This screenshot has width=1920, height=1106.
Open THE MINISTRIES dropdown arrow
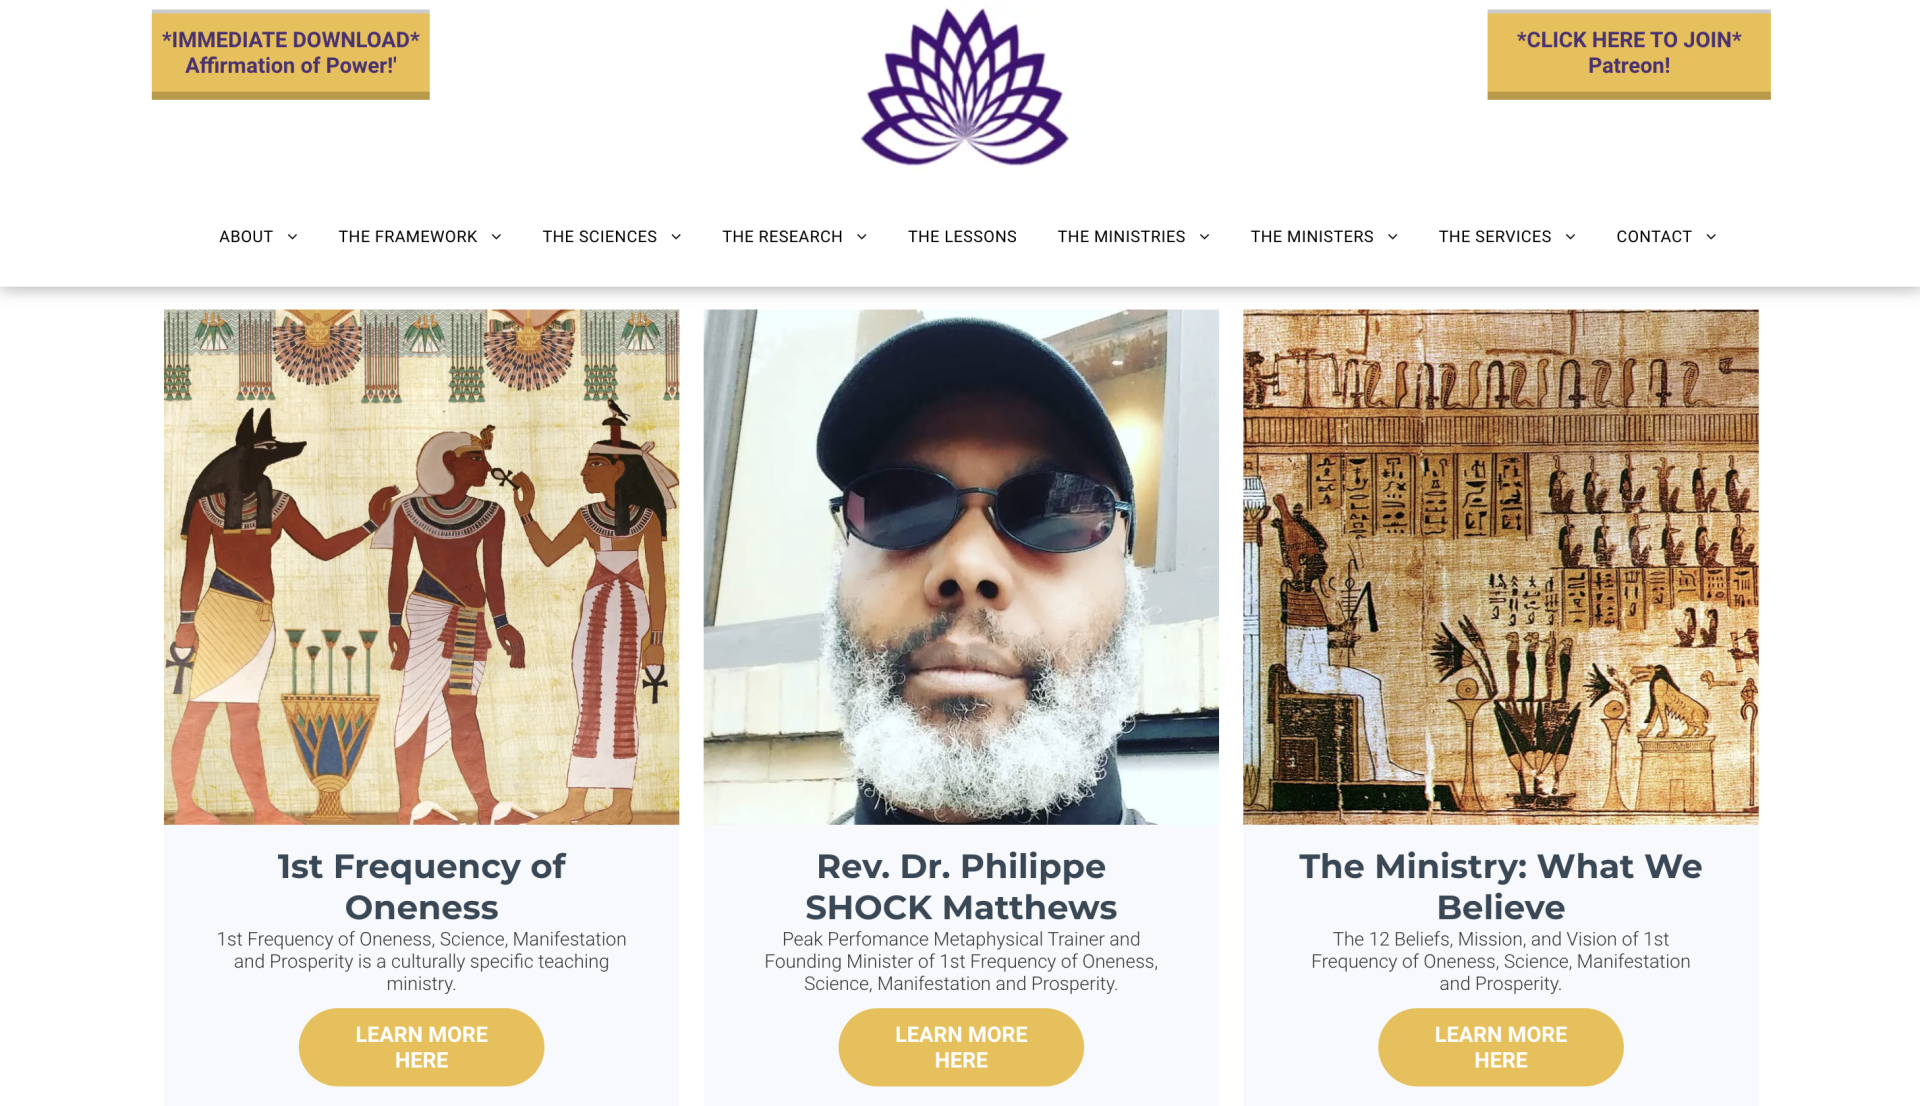[1205, 237]
